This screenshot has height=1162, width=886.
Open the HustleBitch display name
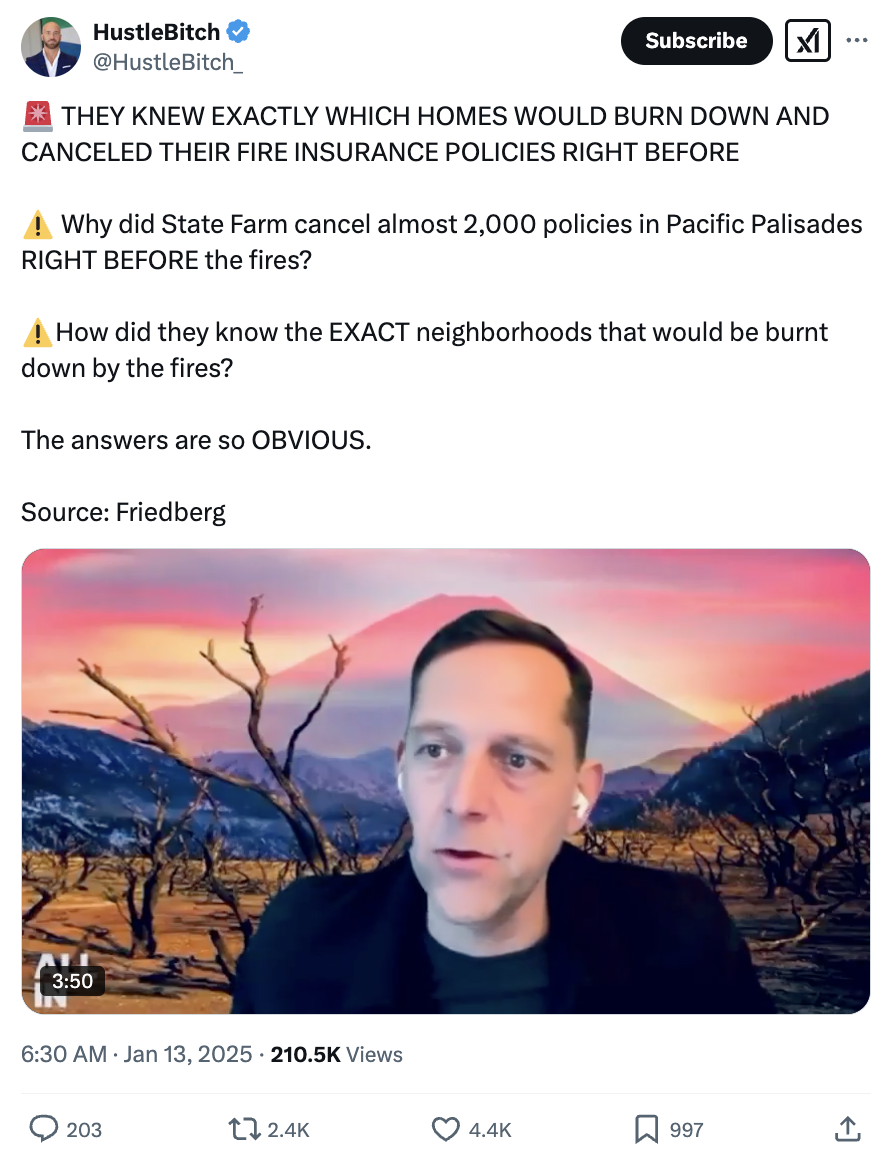tap(156, 32)
